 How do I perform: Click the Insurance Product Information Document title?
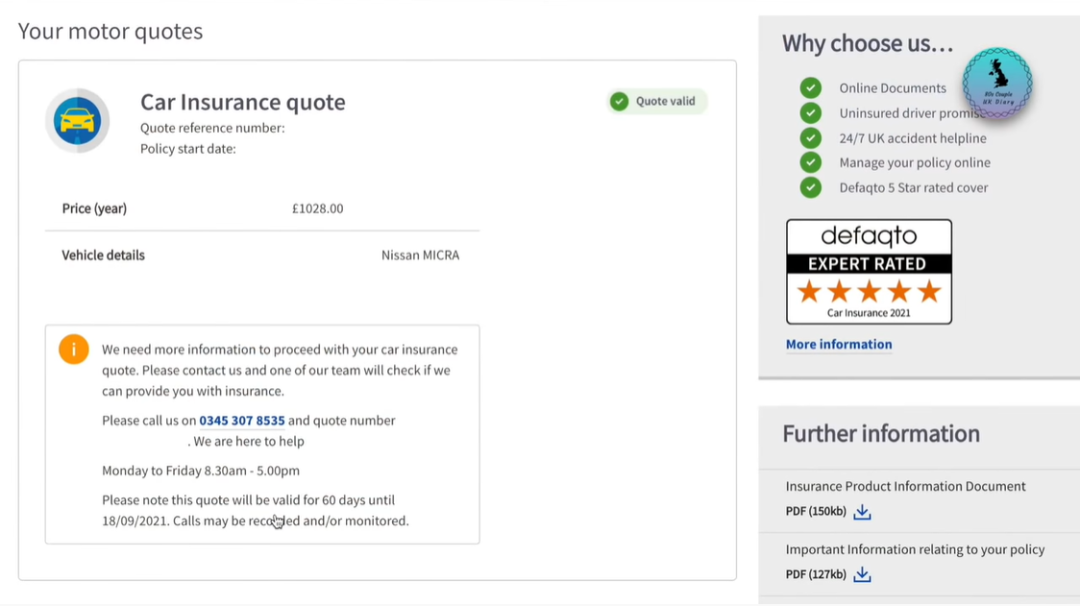tap(905, 487)
